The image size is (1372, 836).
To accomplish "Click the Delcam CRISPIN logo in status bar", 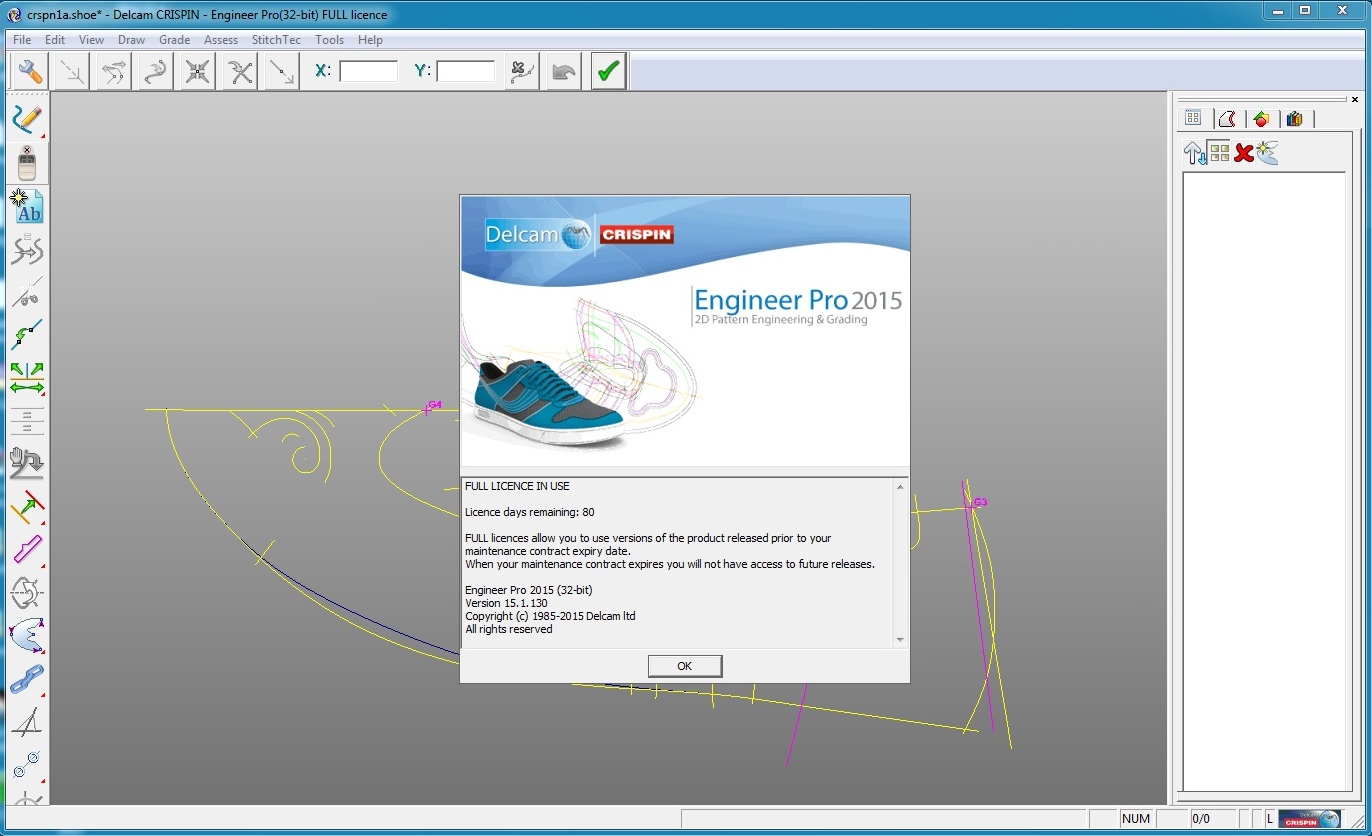I will (1309, 819).
